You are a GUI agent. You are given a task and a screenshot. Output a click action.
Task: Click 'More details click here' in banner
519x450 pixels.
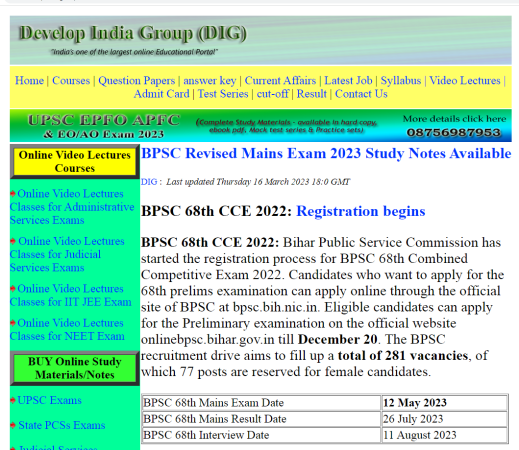(454, 119)
